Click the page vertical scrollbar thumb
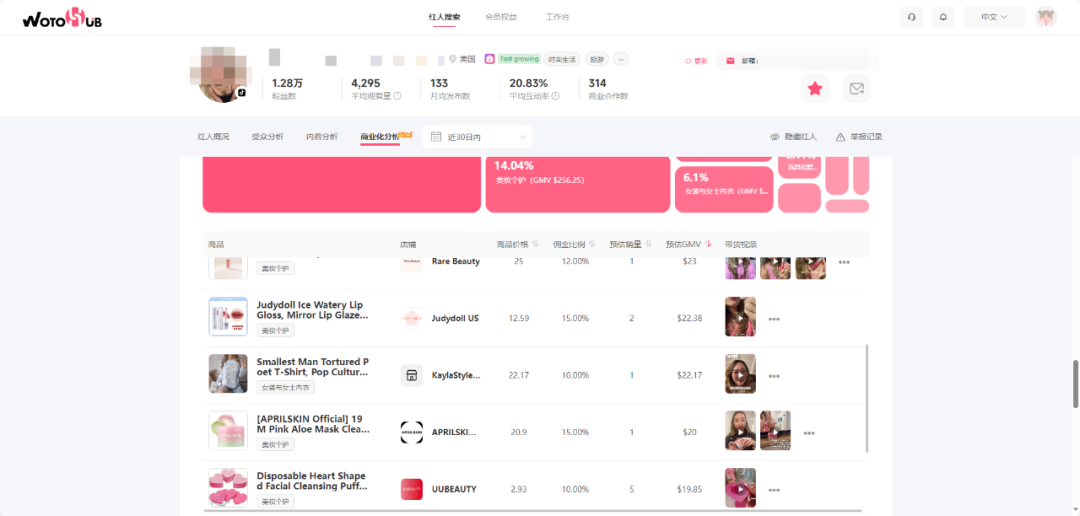This screenshot has height=516, width=1080. (x=1076, y=384)
